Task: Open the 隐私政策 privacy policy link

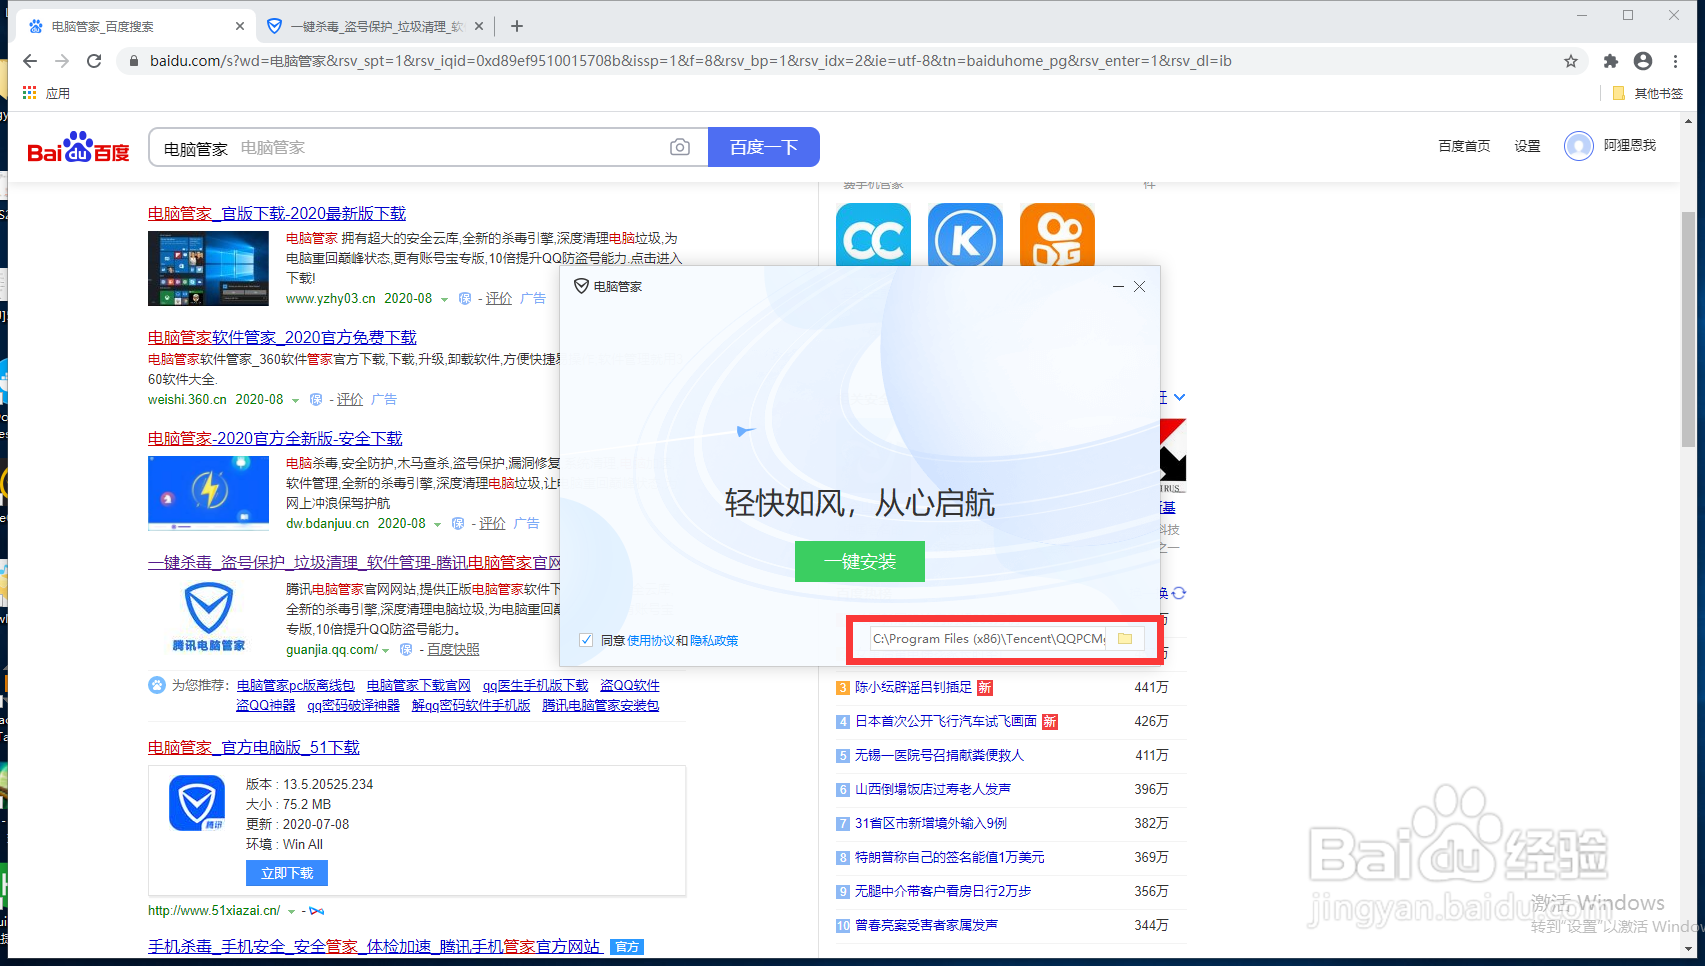Action: [x=714, y=640]
